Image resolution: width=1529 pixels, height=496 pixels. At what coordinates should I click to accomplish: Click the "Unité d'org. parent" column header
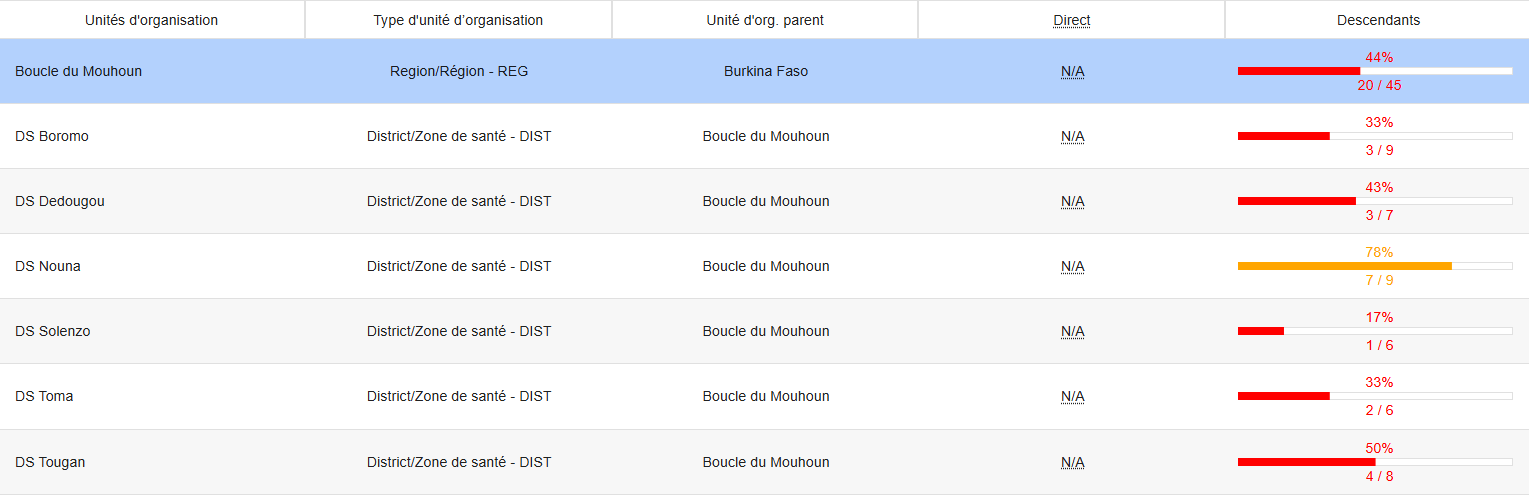tap(765, 20)
